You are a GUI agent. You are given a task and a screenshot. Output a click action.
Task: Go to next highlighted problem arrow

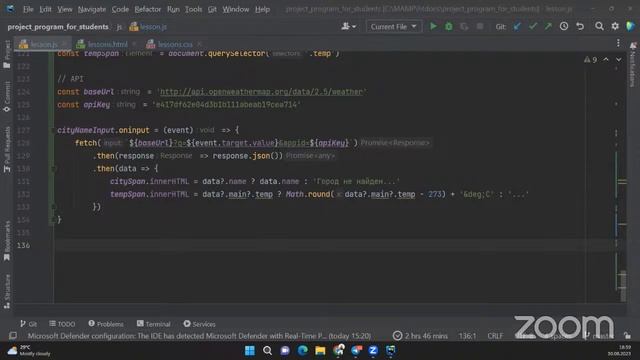coord(619,60)
